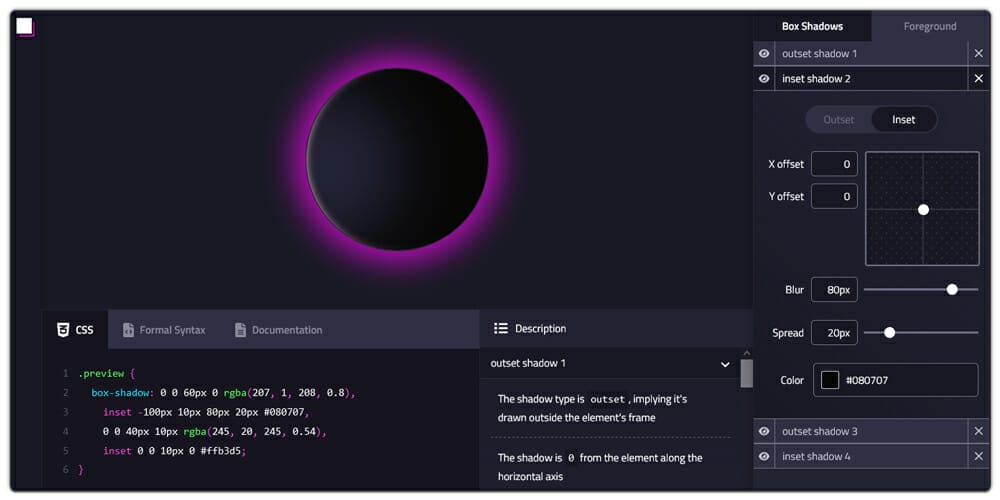
Task: Switch to the Foreground tab
Action: tap(930, 27)
